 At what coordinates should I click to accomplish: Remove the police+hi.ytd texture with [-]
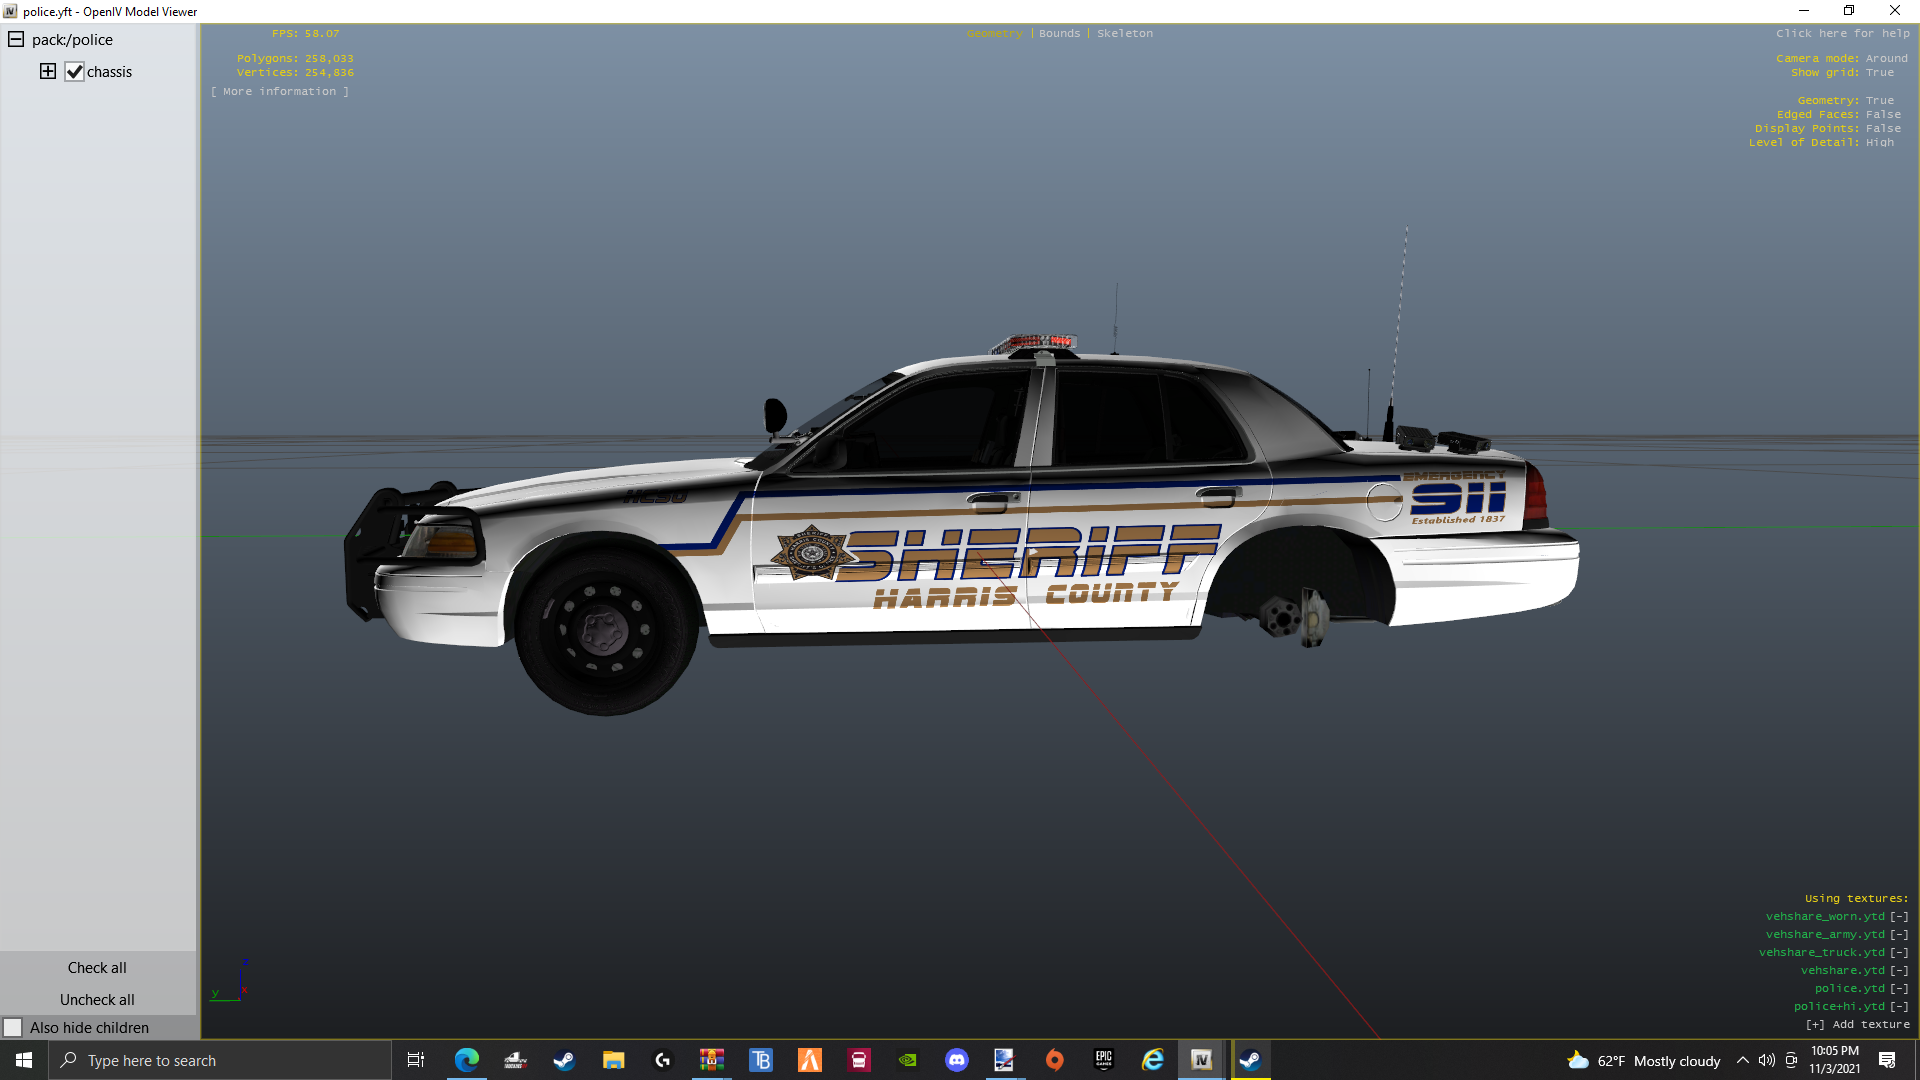pos(1899,1006)
